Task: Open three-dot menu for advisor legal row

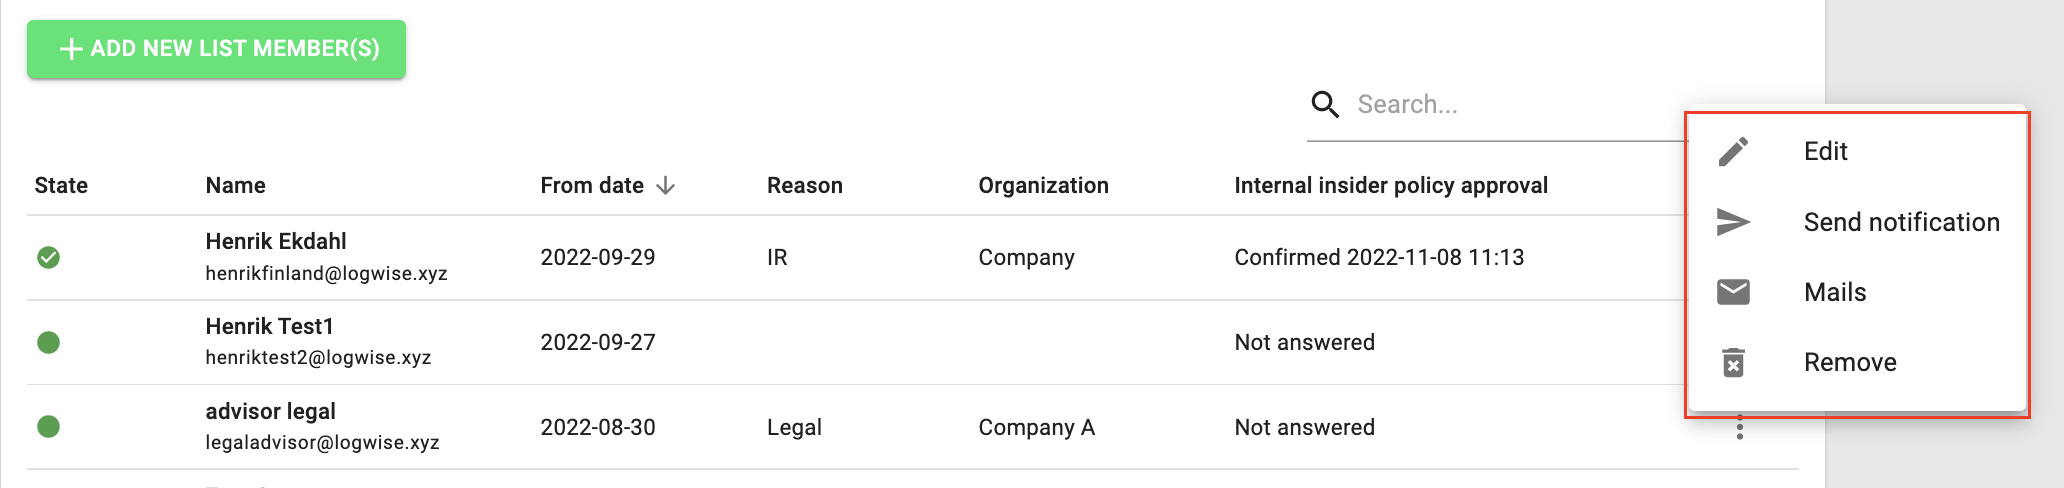Action: coord(1740,429)
